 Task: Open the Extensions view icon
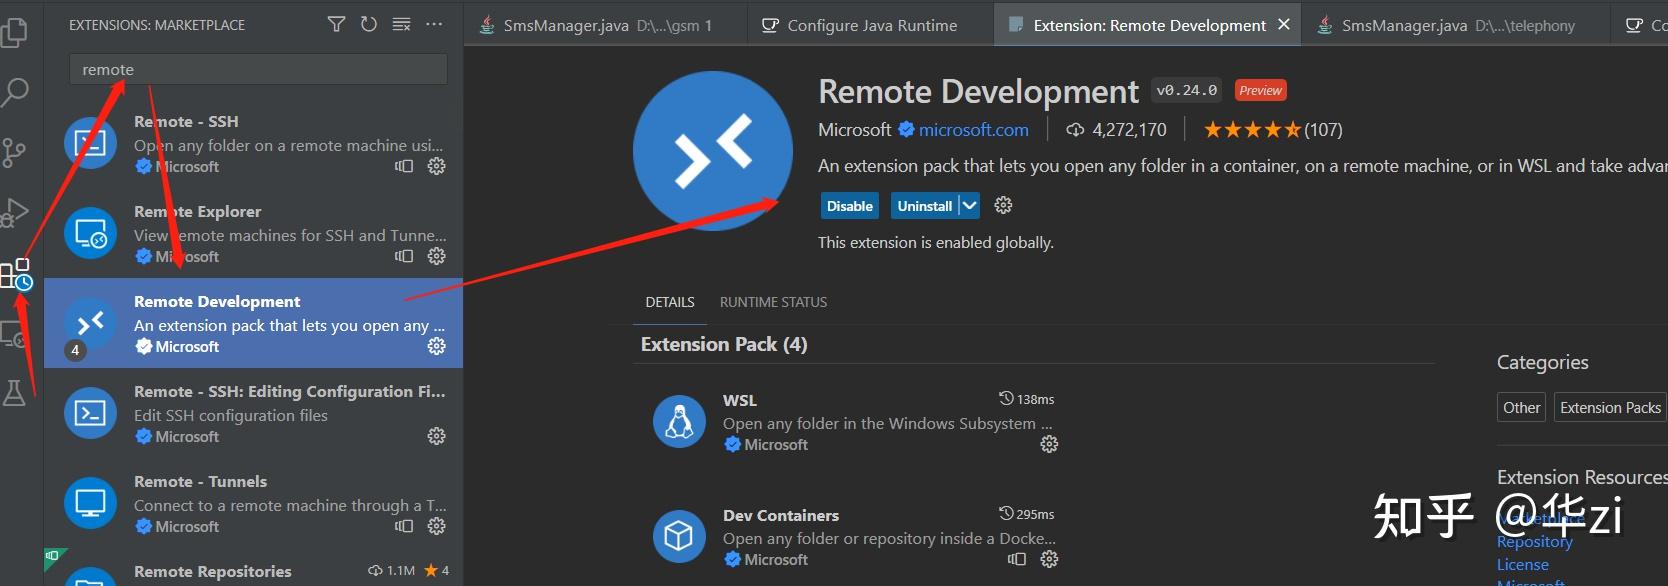click(x=16, y=274)
